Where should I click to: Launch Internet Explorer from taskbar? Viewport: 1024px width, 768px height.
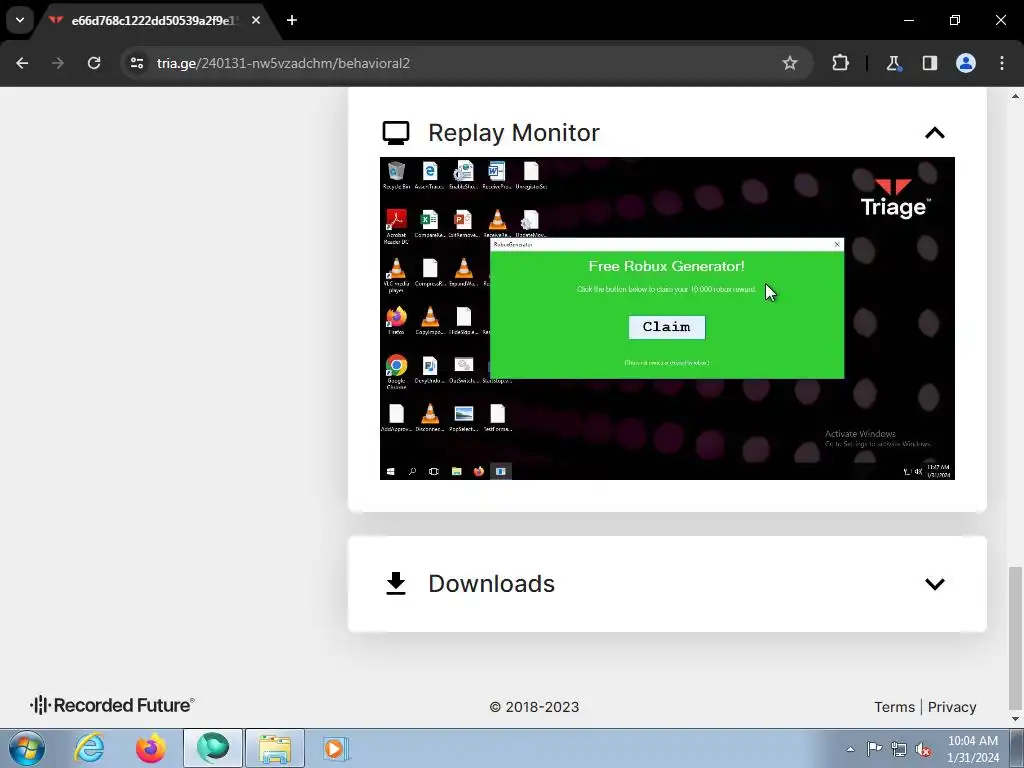(x=89, y=748)
